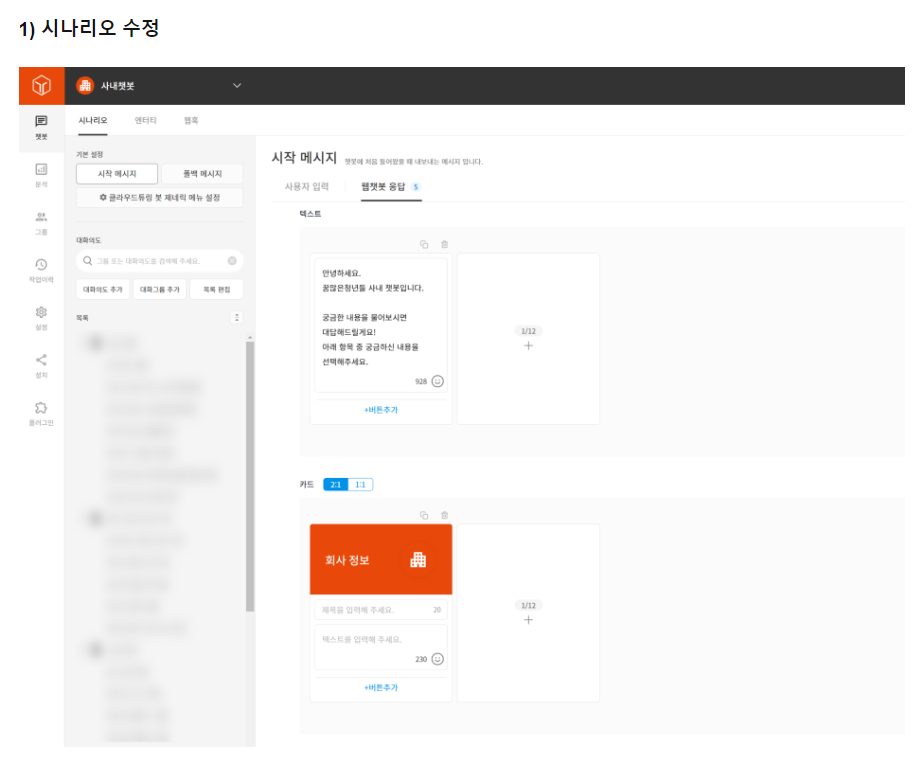
Task: Click the 텍스트 section label
Action: pos(310,214)
